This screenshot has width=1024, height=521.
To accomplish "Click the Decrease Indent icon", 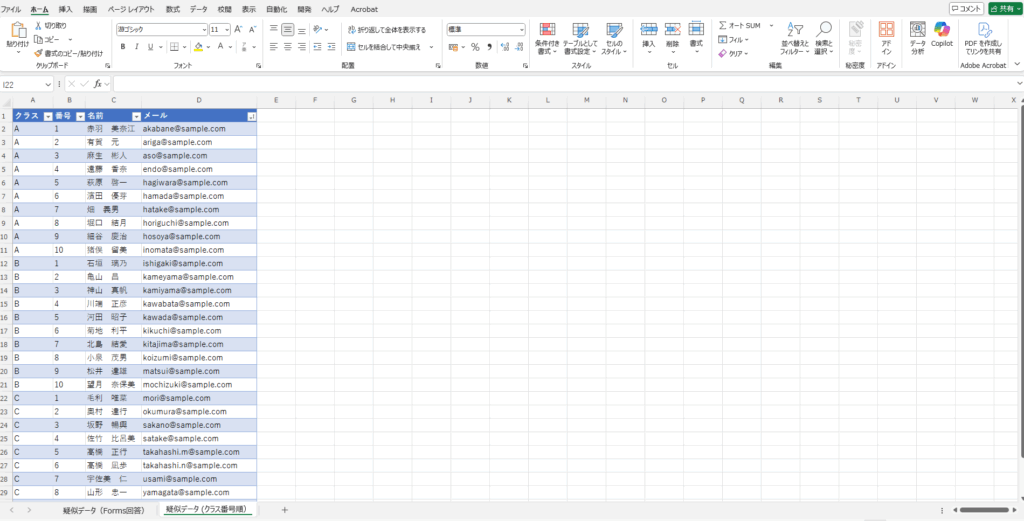I will 317,47.
